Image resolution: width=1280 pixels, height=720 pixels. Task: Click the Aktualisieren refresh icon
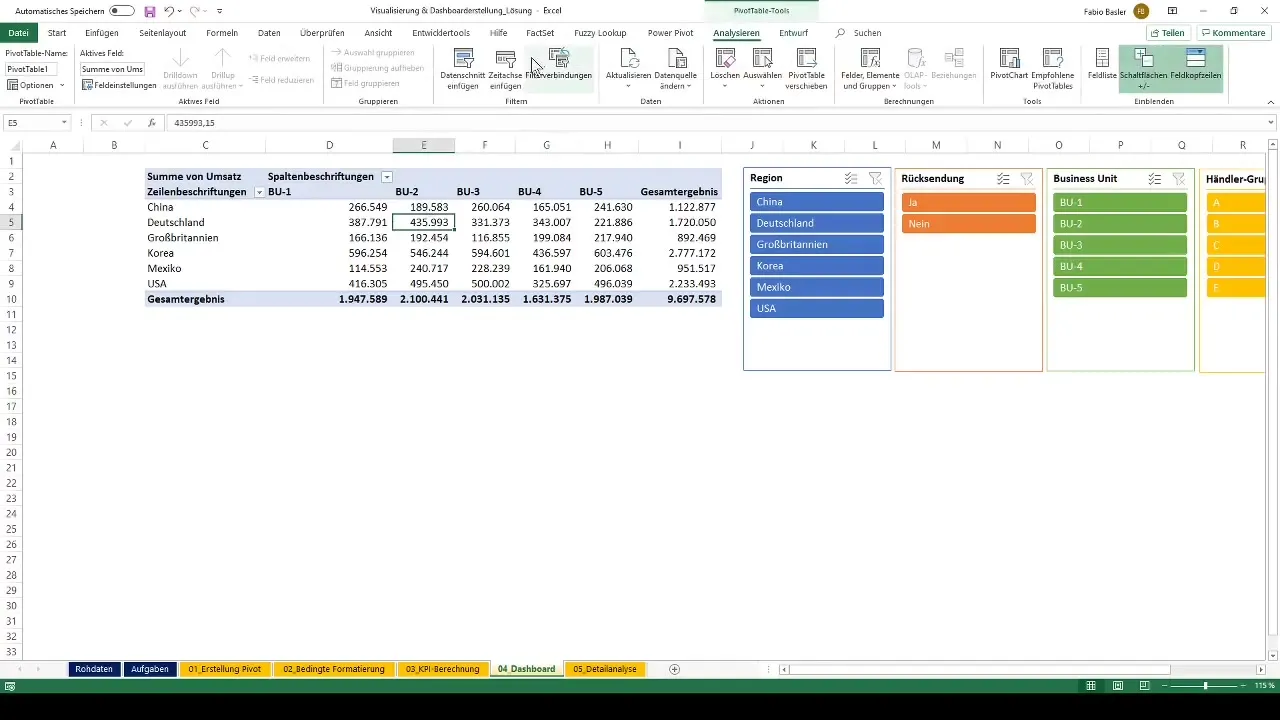point(628,57)
